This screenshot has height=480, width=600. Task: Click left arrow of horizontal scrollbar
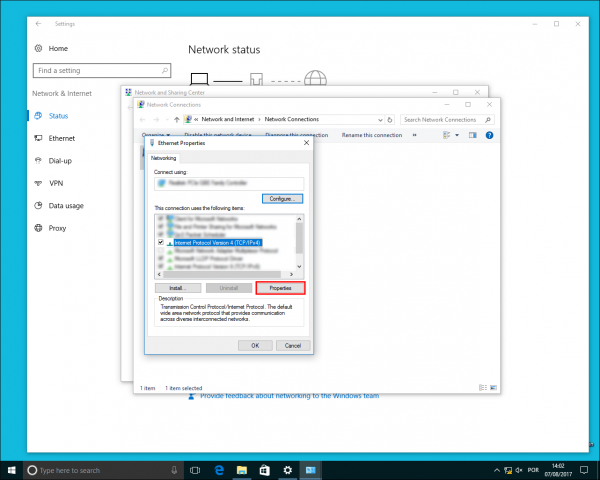(159, 274)
